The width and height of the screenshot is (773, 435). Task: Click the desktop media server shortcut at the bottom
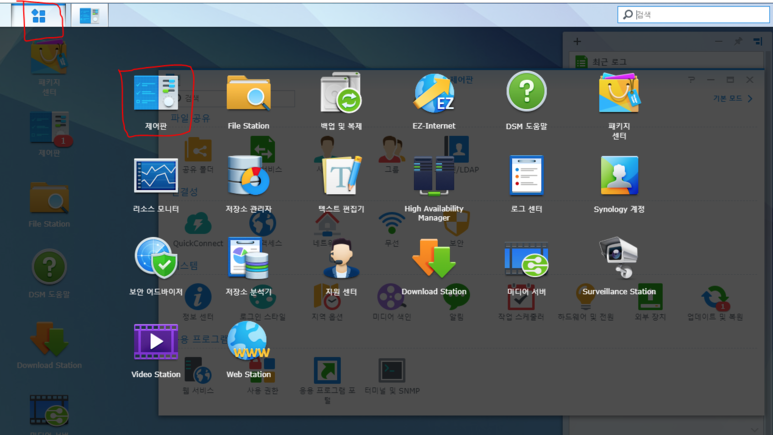(x=49, y=413)
